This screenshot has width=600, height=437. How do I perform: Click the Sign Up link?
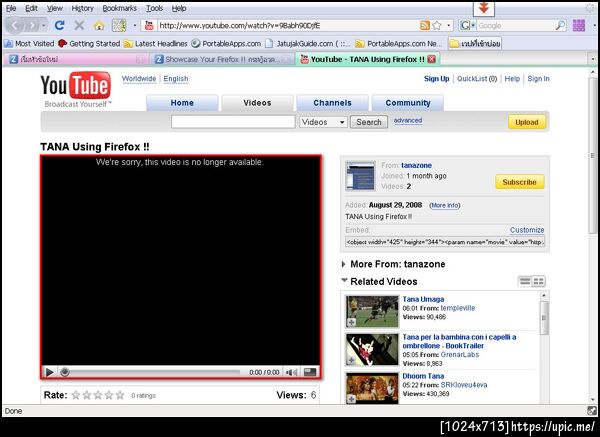436,78
